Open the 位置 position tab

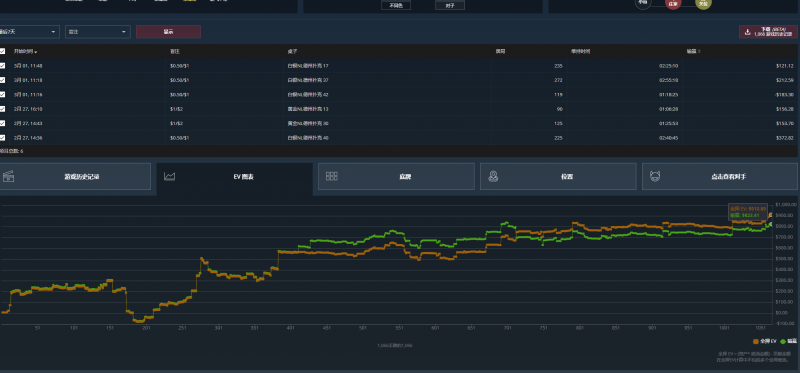click(558, 177)
